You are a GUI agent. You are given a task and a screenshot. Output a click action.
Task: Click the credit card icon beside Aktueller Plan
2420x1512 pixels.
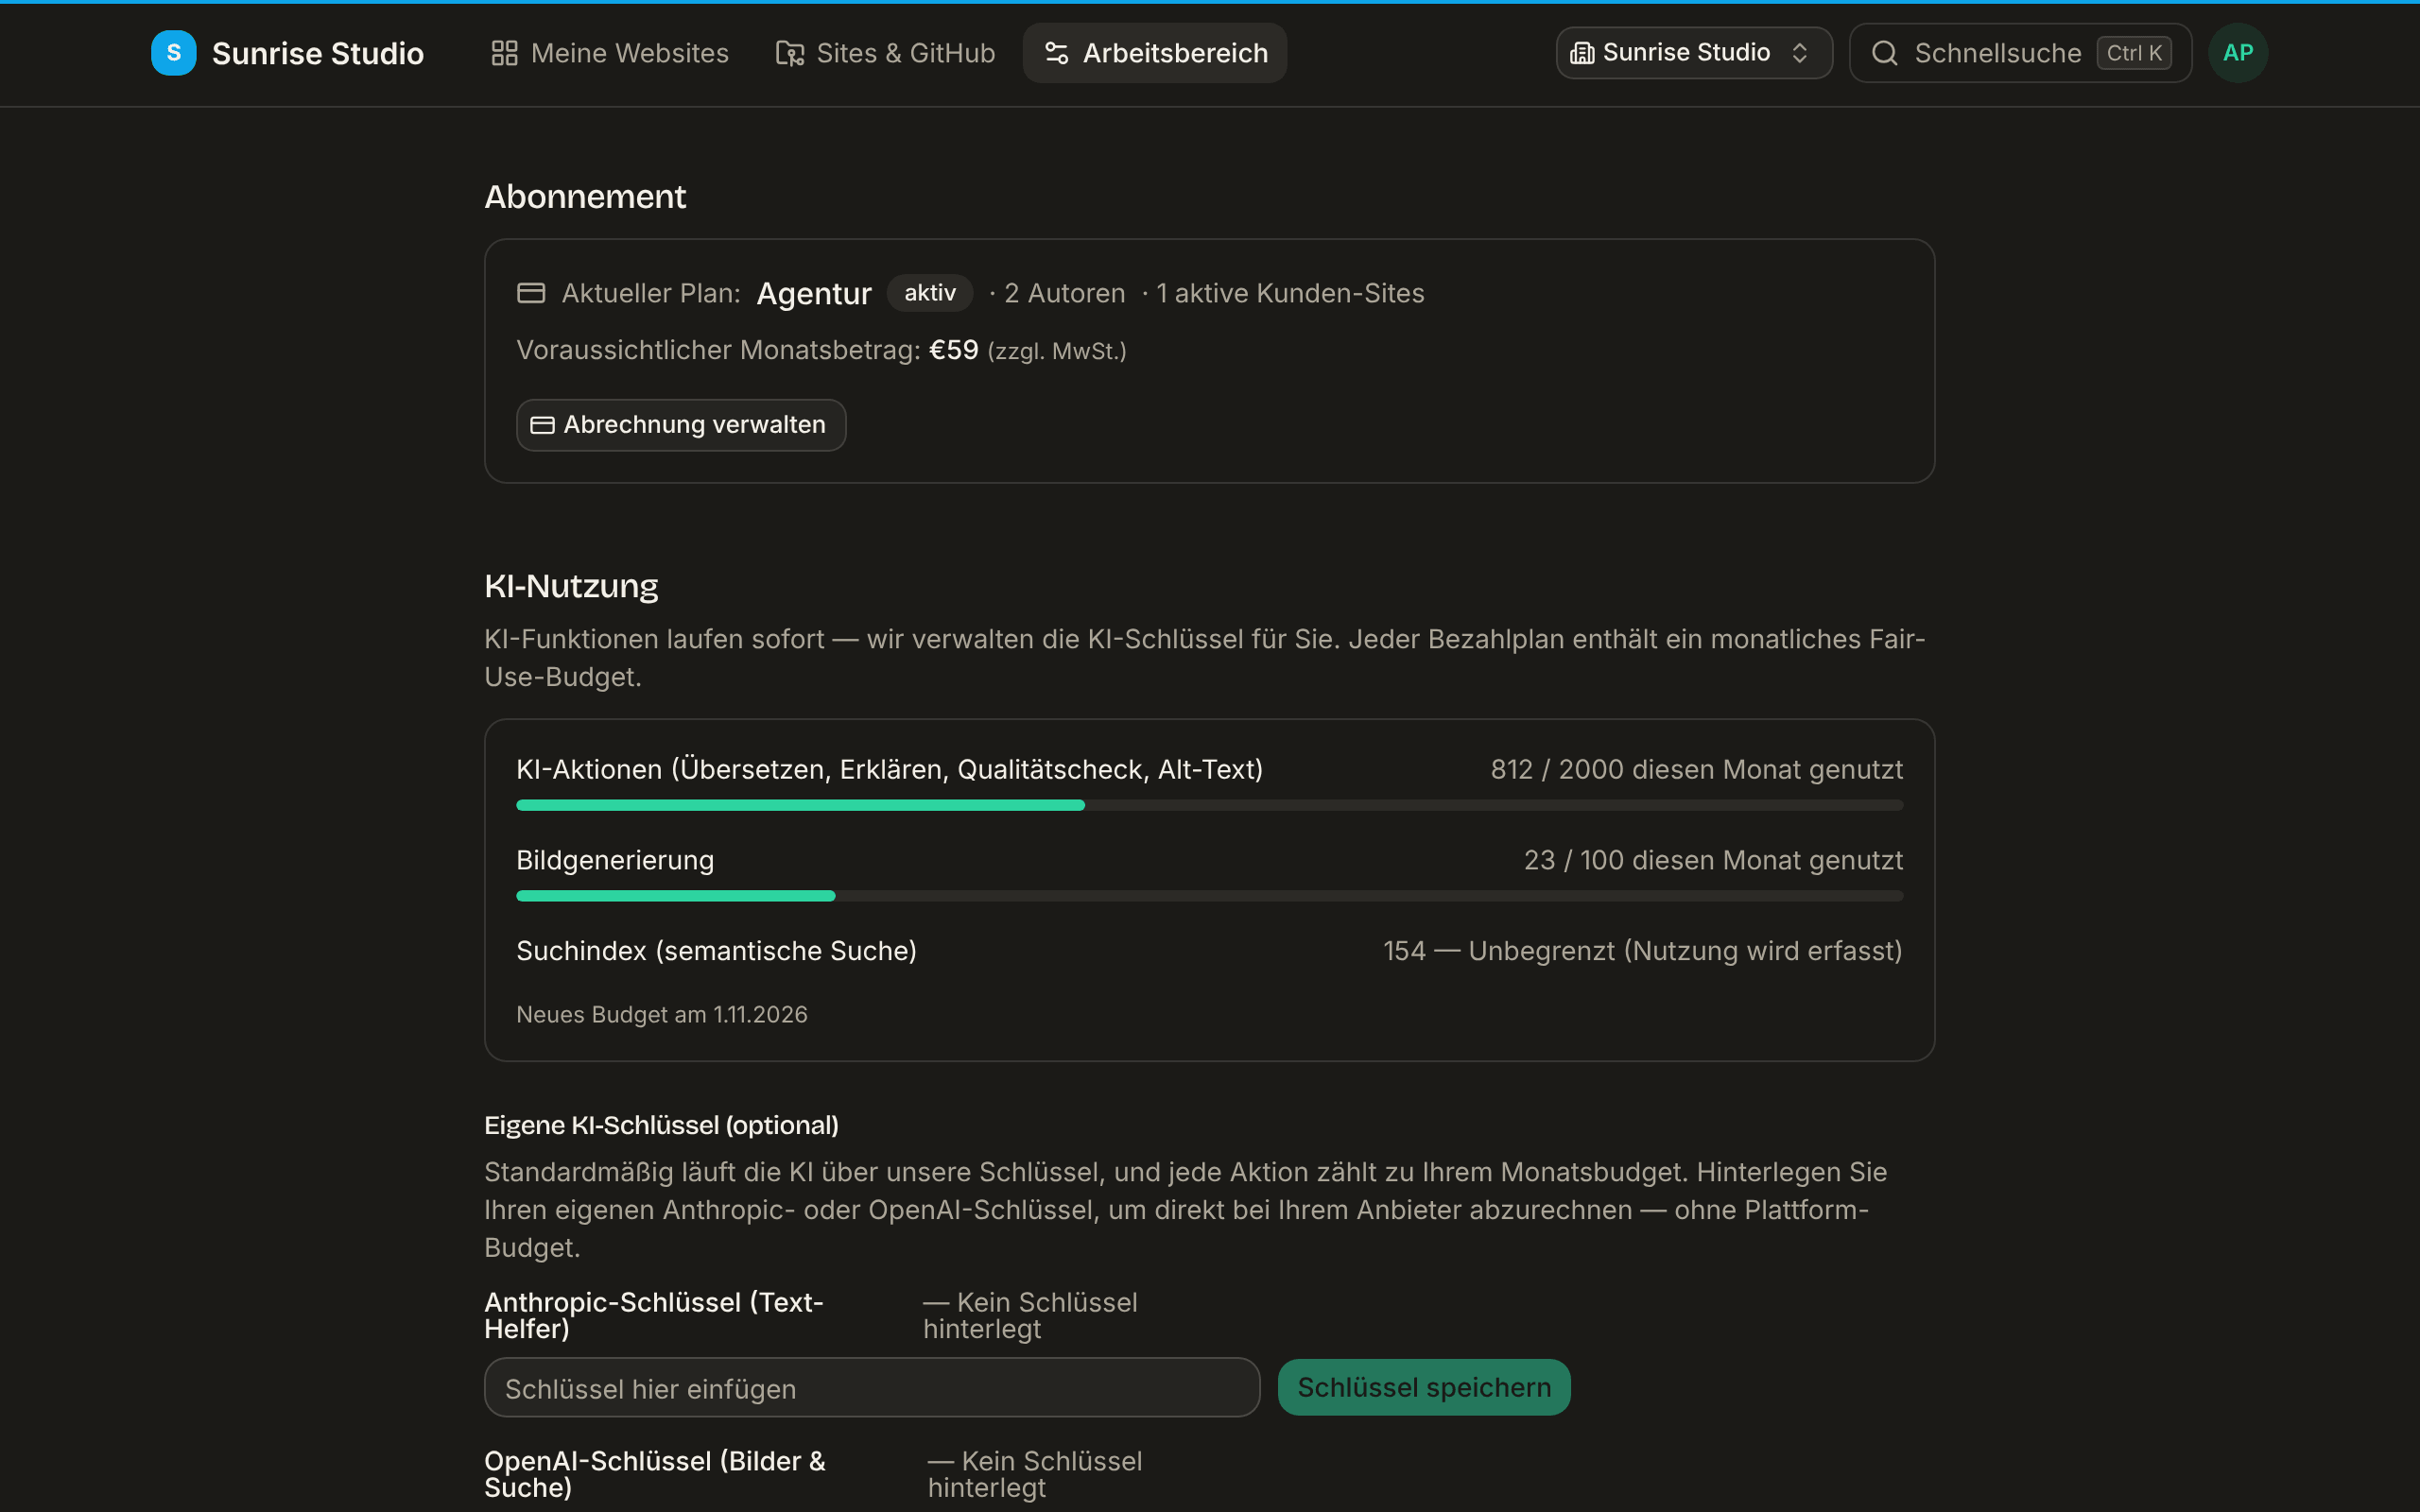[x=531, y=293]
